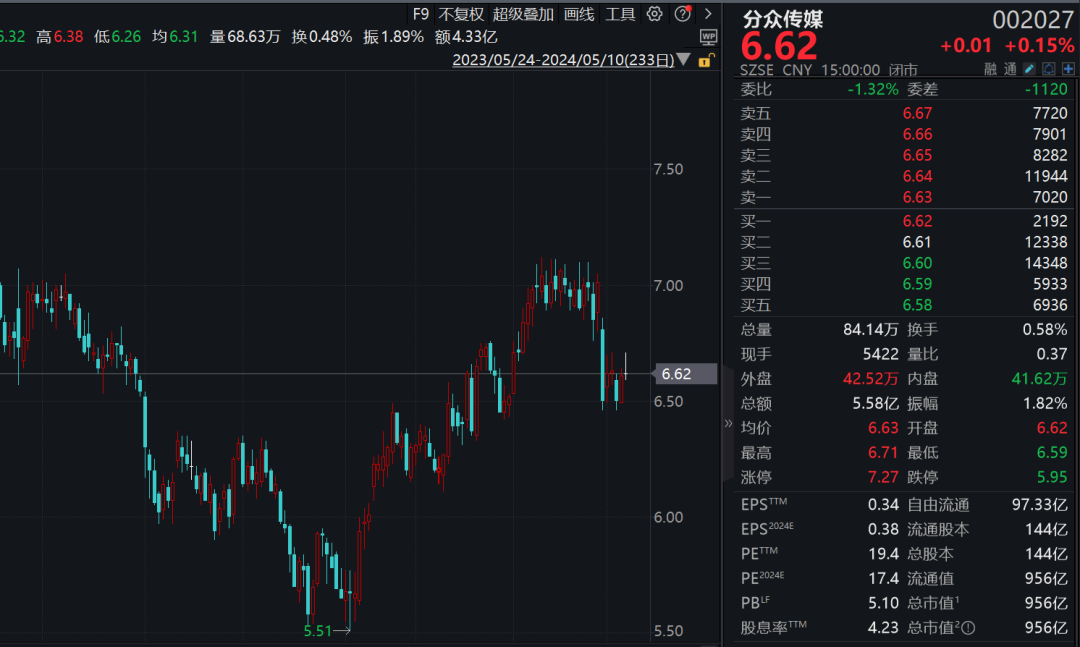Expand toolbar with the right chevron

pos(707,14)
